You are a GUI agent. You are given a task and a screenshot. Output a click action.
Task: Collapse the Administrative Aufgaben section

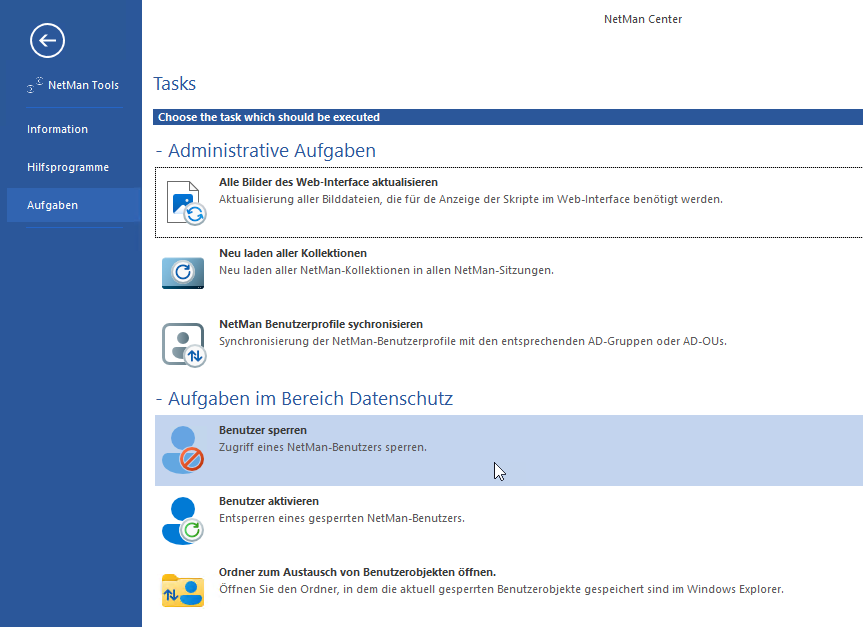click(159, 151)
